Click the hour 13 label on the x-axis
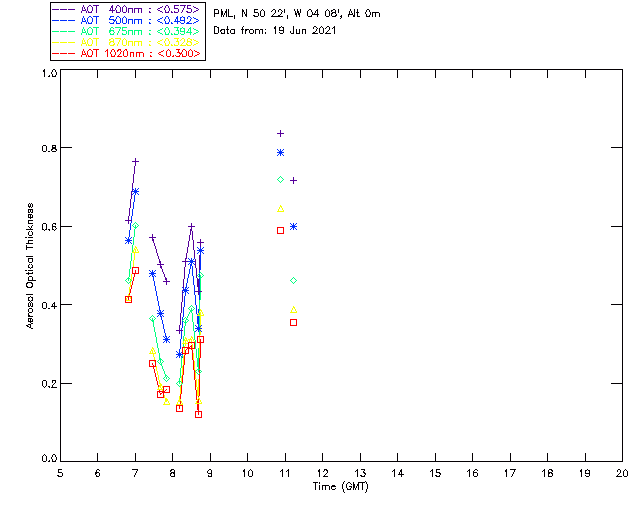Screen dimensions: 640x512 [x=360, y=473]
